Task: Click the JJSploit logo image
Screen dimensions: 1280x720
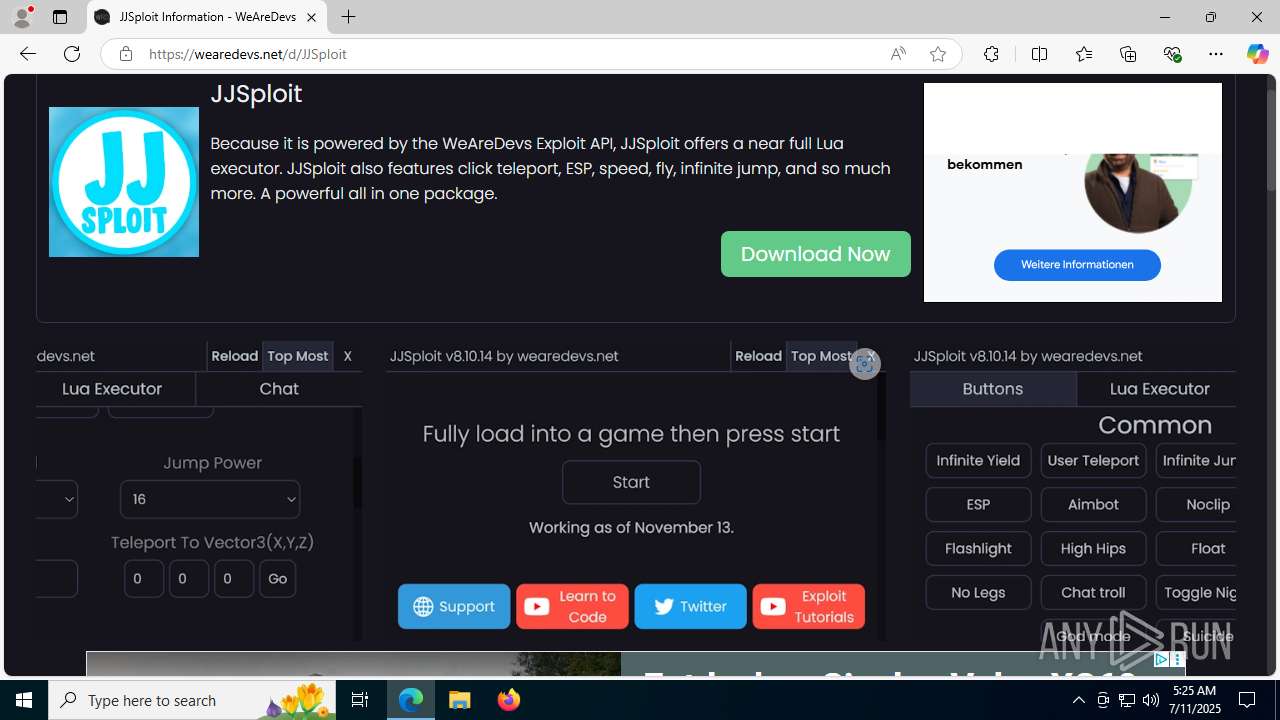Action: 124,182
